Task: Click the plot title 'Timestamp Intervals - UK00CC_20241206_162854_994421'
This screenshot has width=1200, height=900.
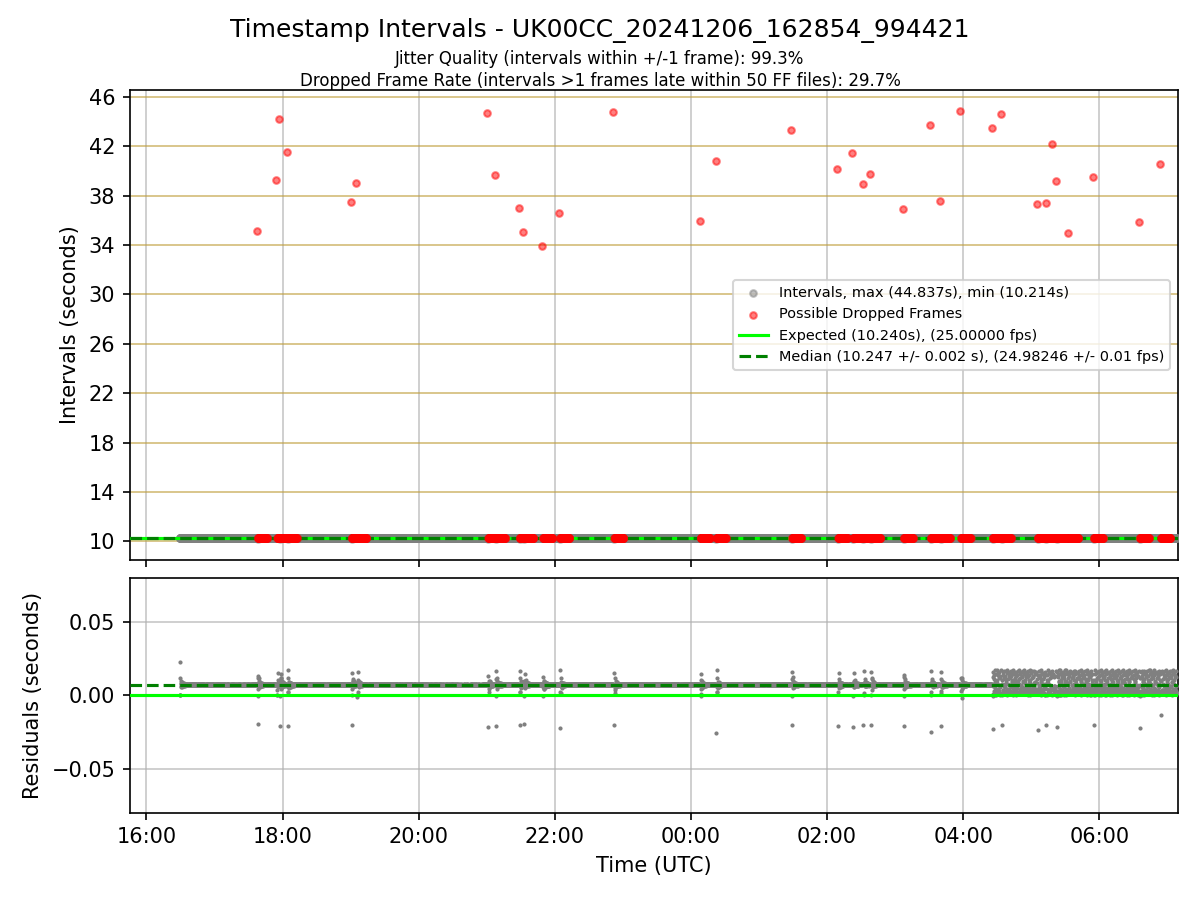Action: (x=599, y=29)
